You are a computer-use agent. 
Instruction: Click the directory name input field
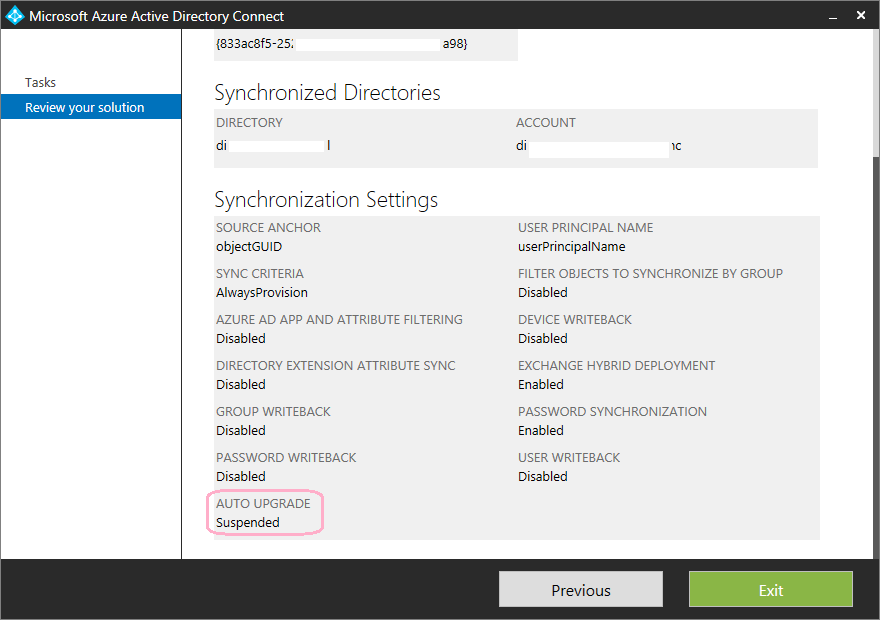tap(277, 145)
